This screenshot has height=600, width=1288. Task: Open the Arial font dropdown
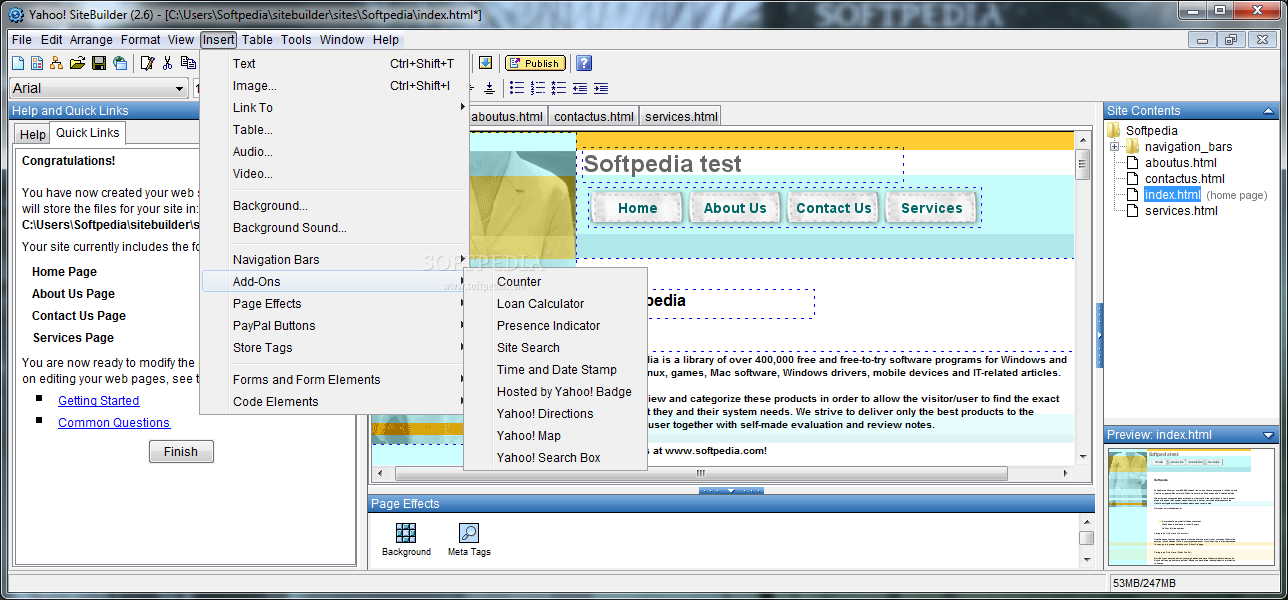click(x=179, y=89)
